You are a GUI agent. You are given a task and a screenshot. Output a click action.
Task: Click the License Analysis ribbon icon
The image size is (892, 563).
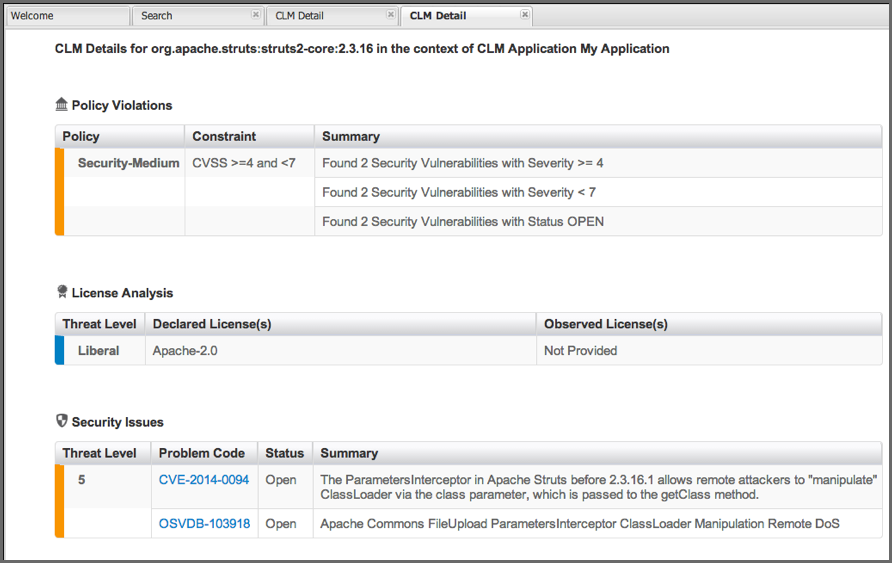62,292
